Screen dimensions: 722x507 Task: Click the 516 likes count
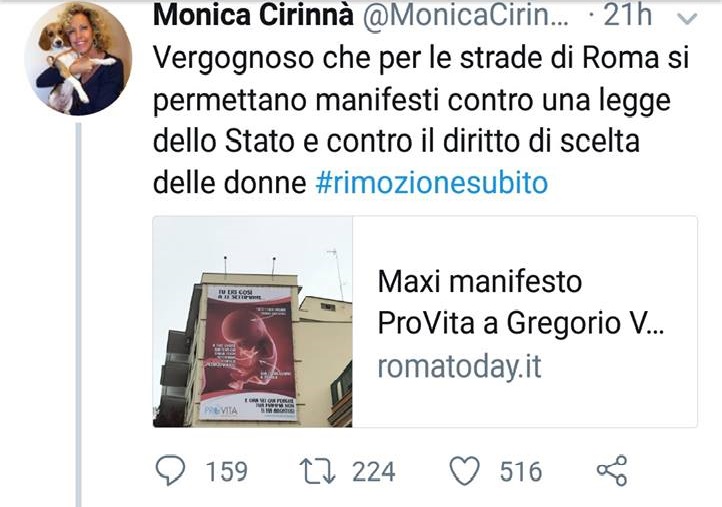[x=521, y=472]
